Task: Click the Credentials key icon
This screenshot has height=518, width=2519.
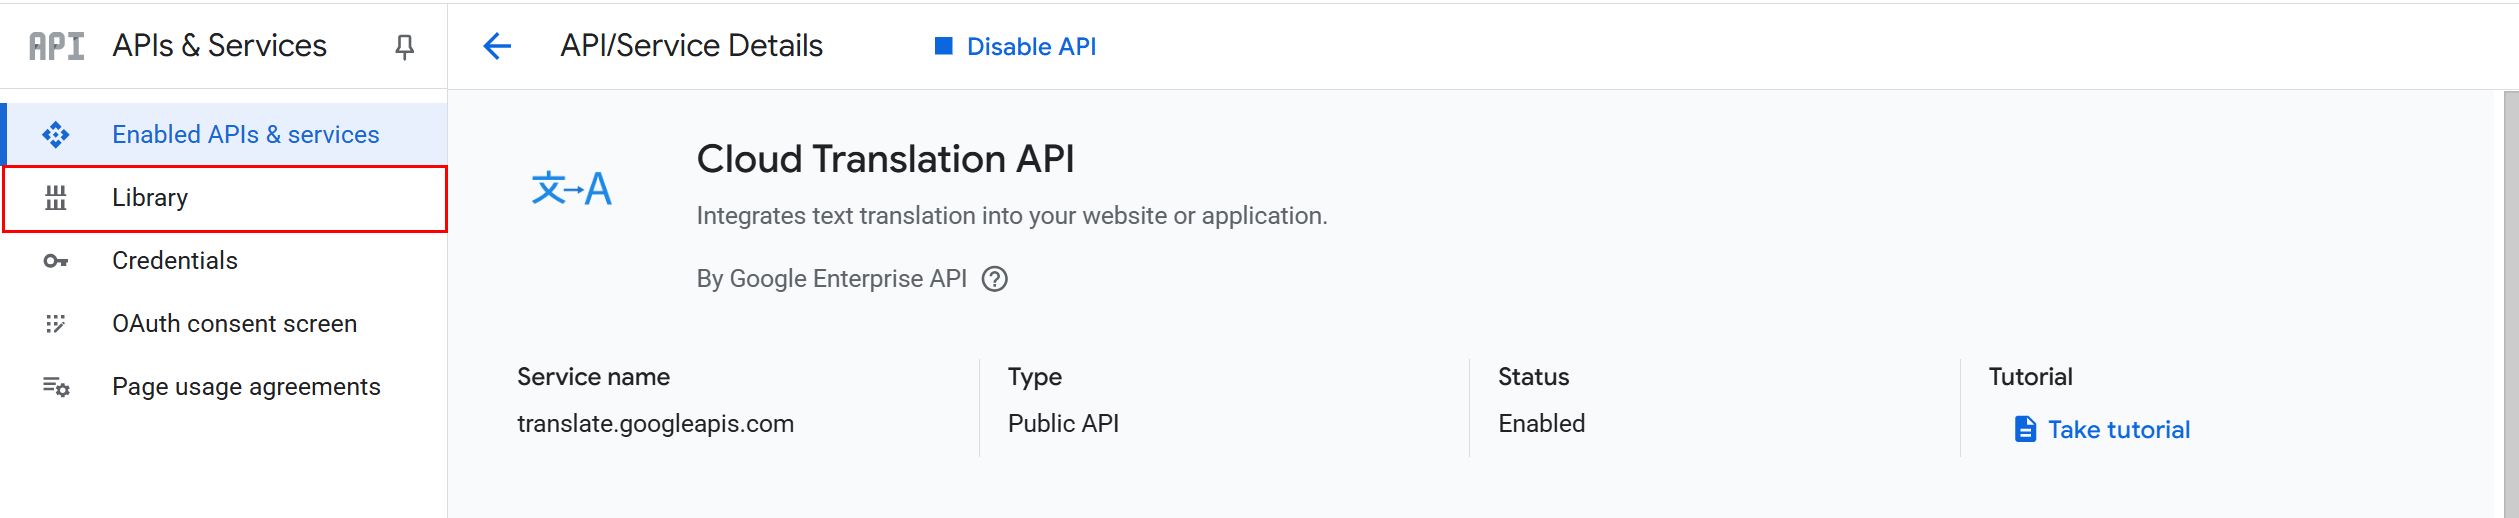Action: [56, 261]
